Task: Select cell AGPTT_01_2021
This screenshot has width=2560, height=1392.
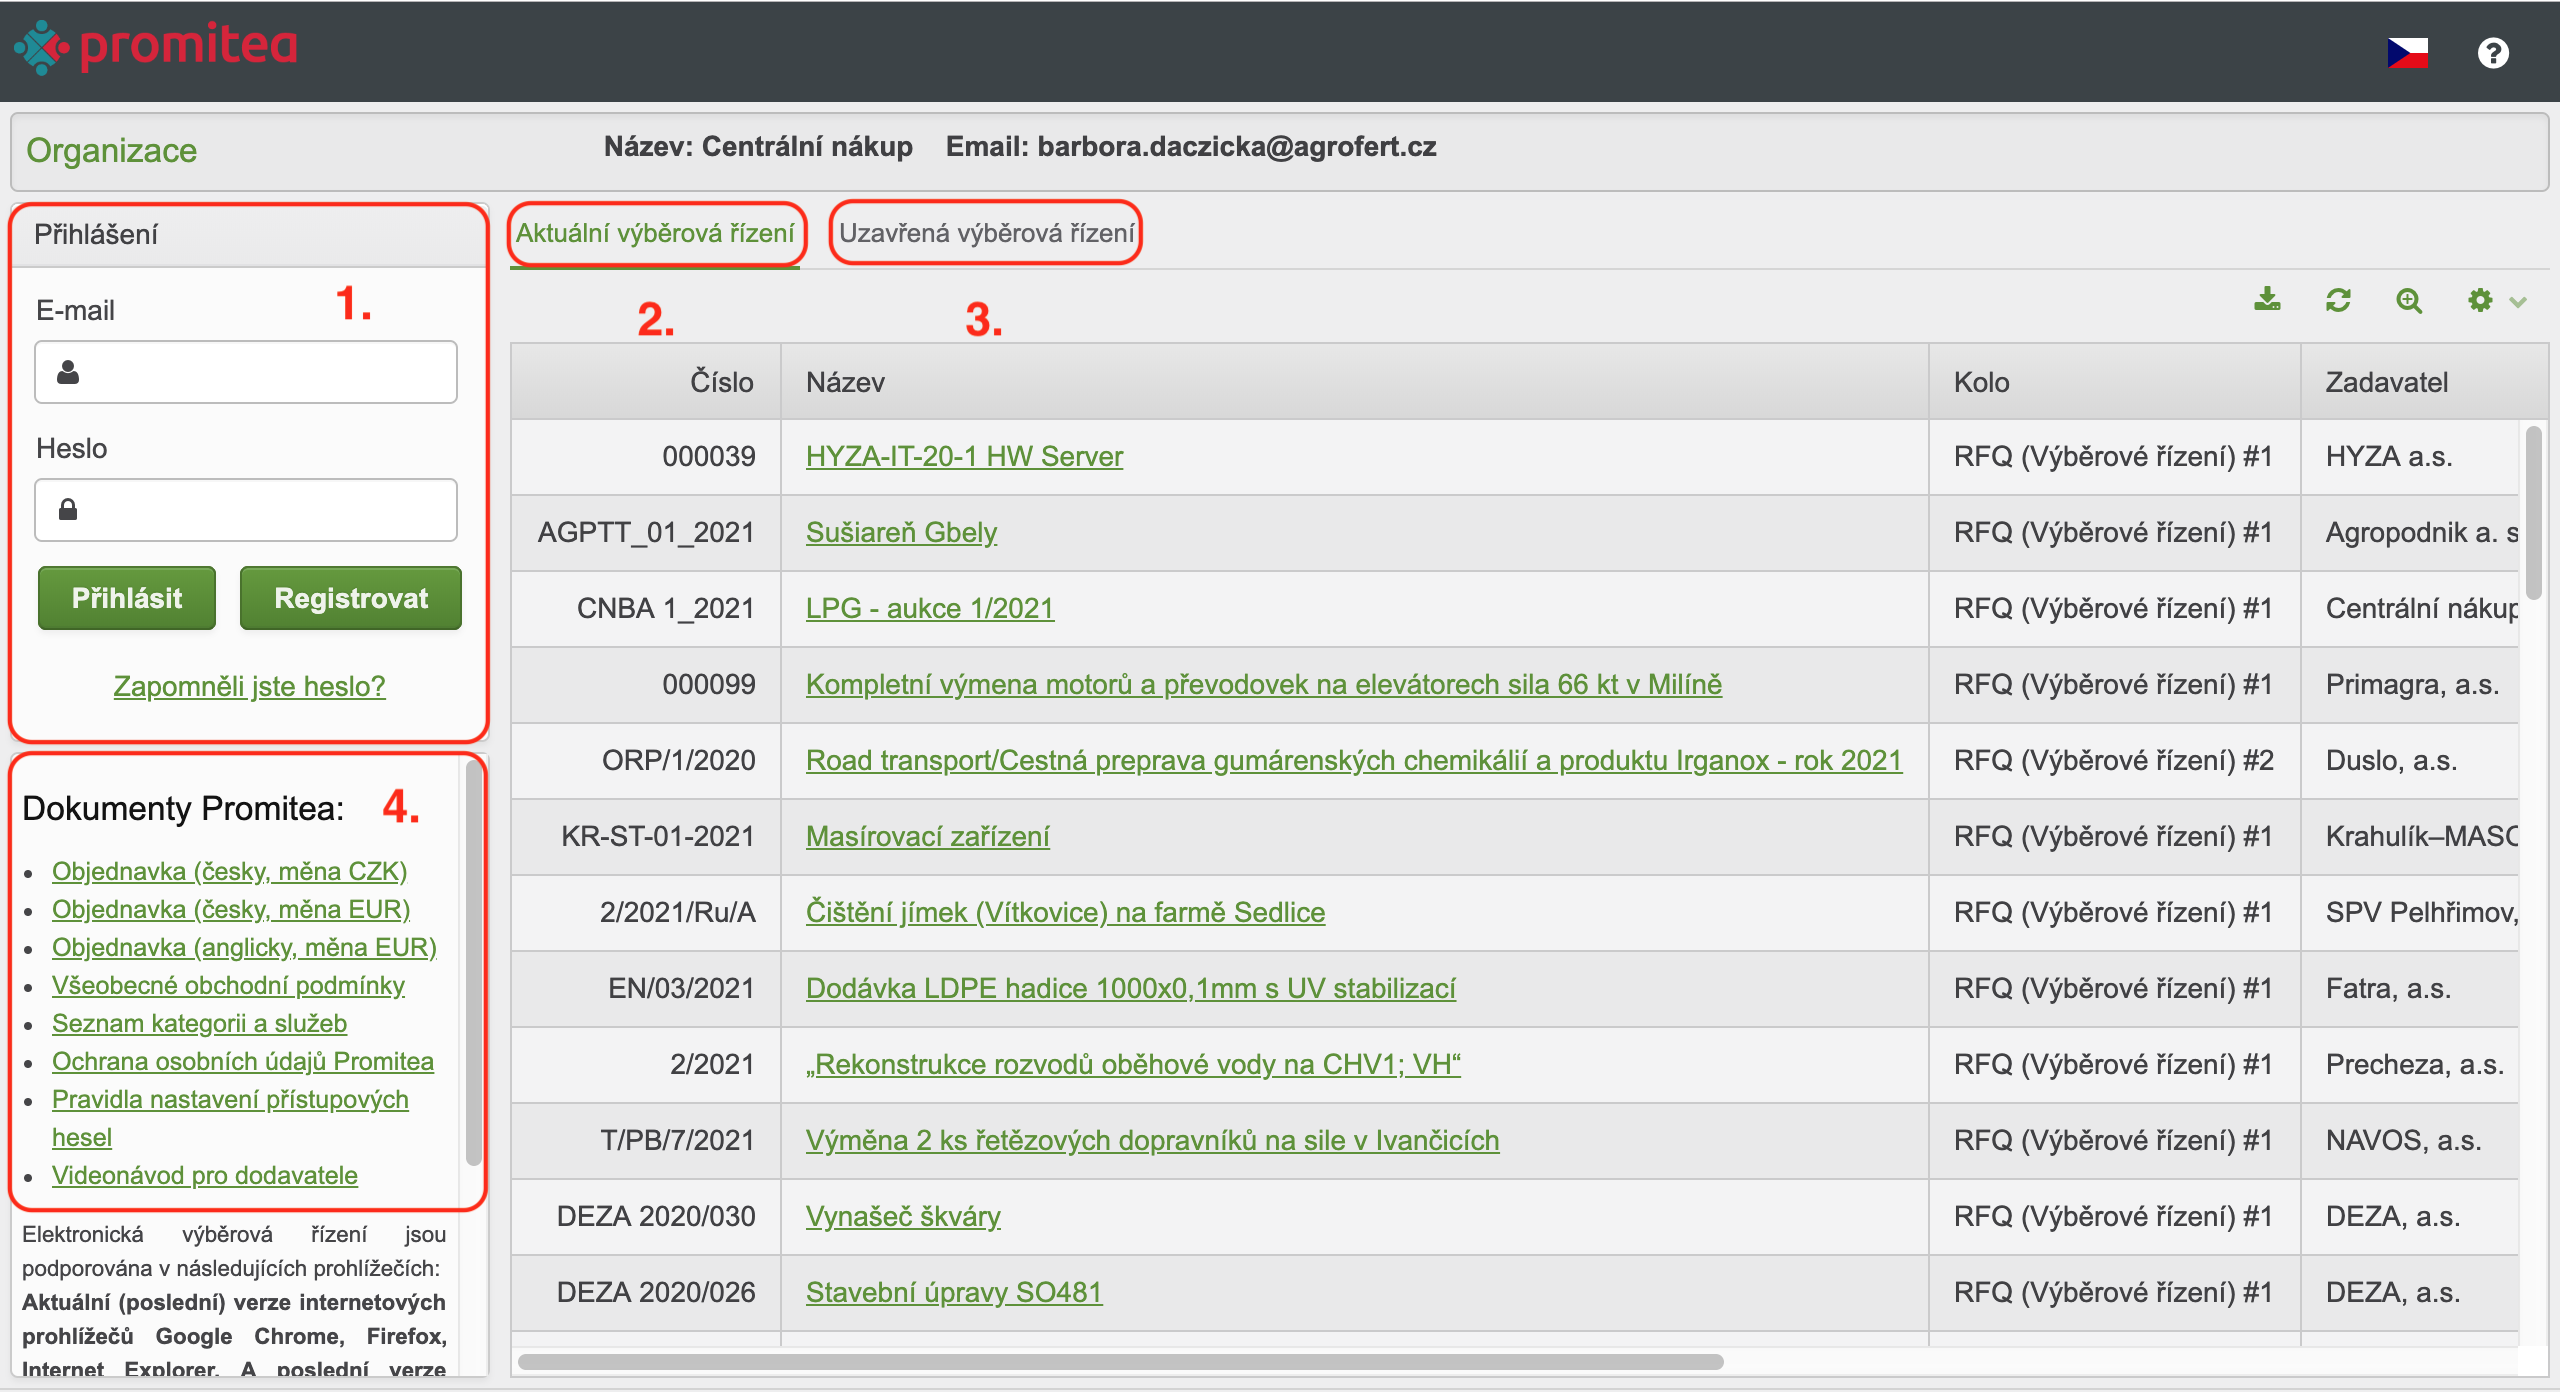Action: (x=646, y=532)
